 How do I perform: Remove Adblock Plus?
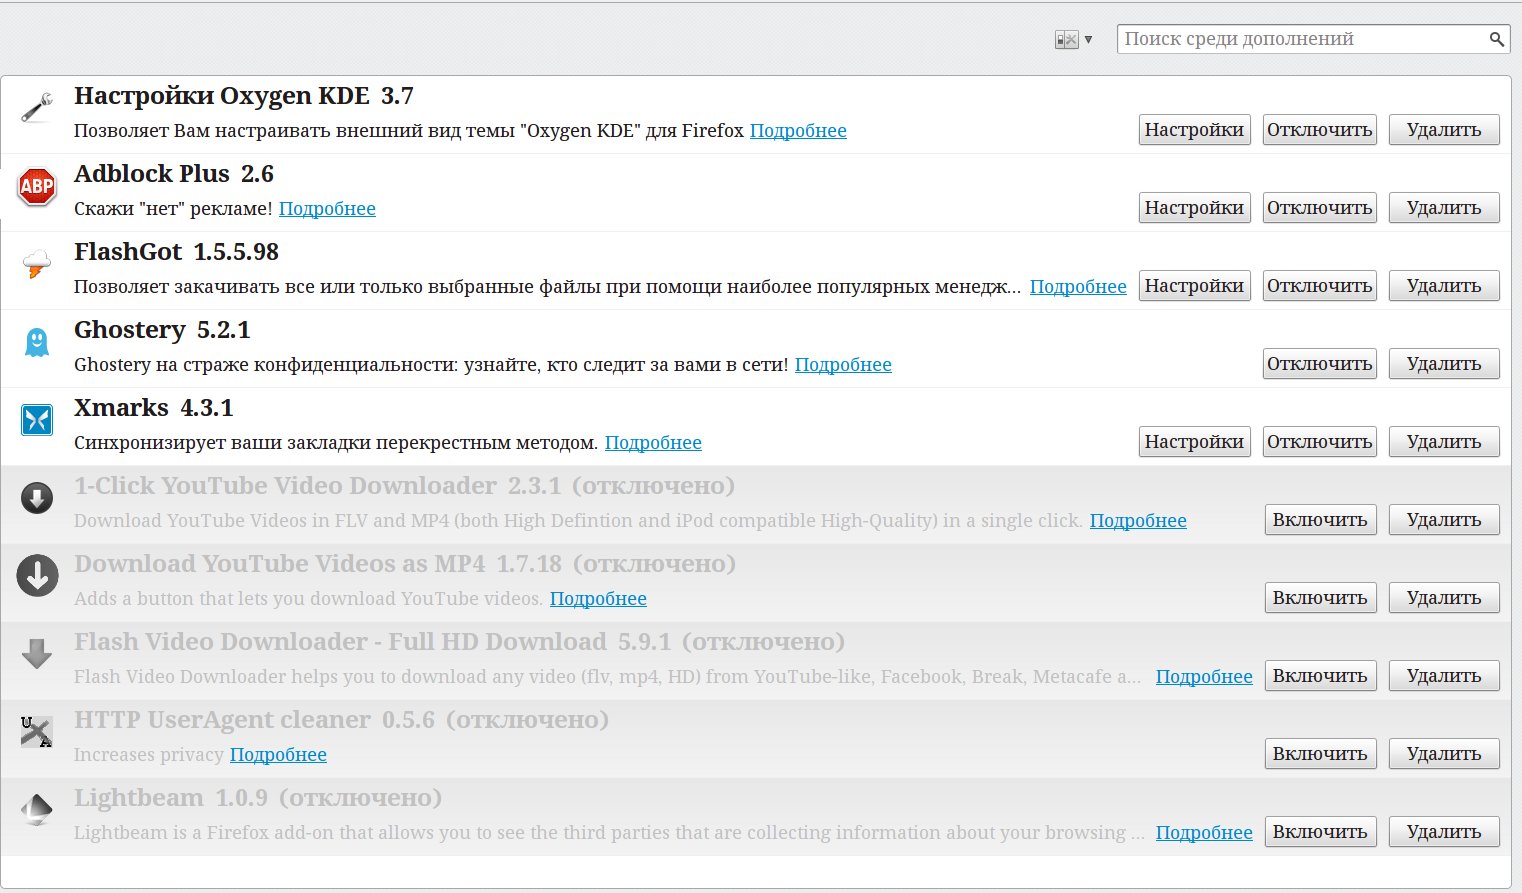pos(1444,208)
